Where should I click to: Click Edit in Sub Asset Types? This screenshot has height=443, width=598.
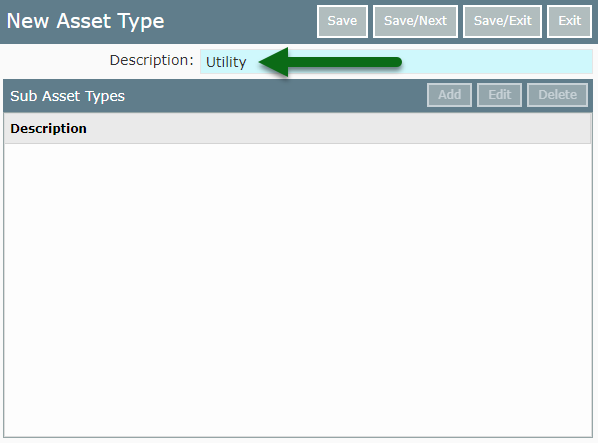pos(499,95)
